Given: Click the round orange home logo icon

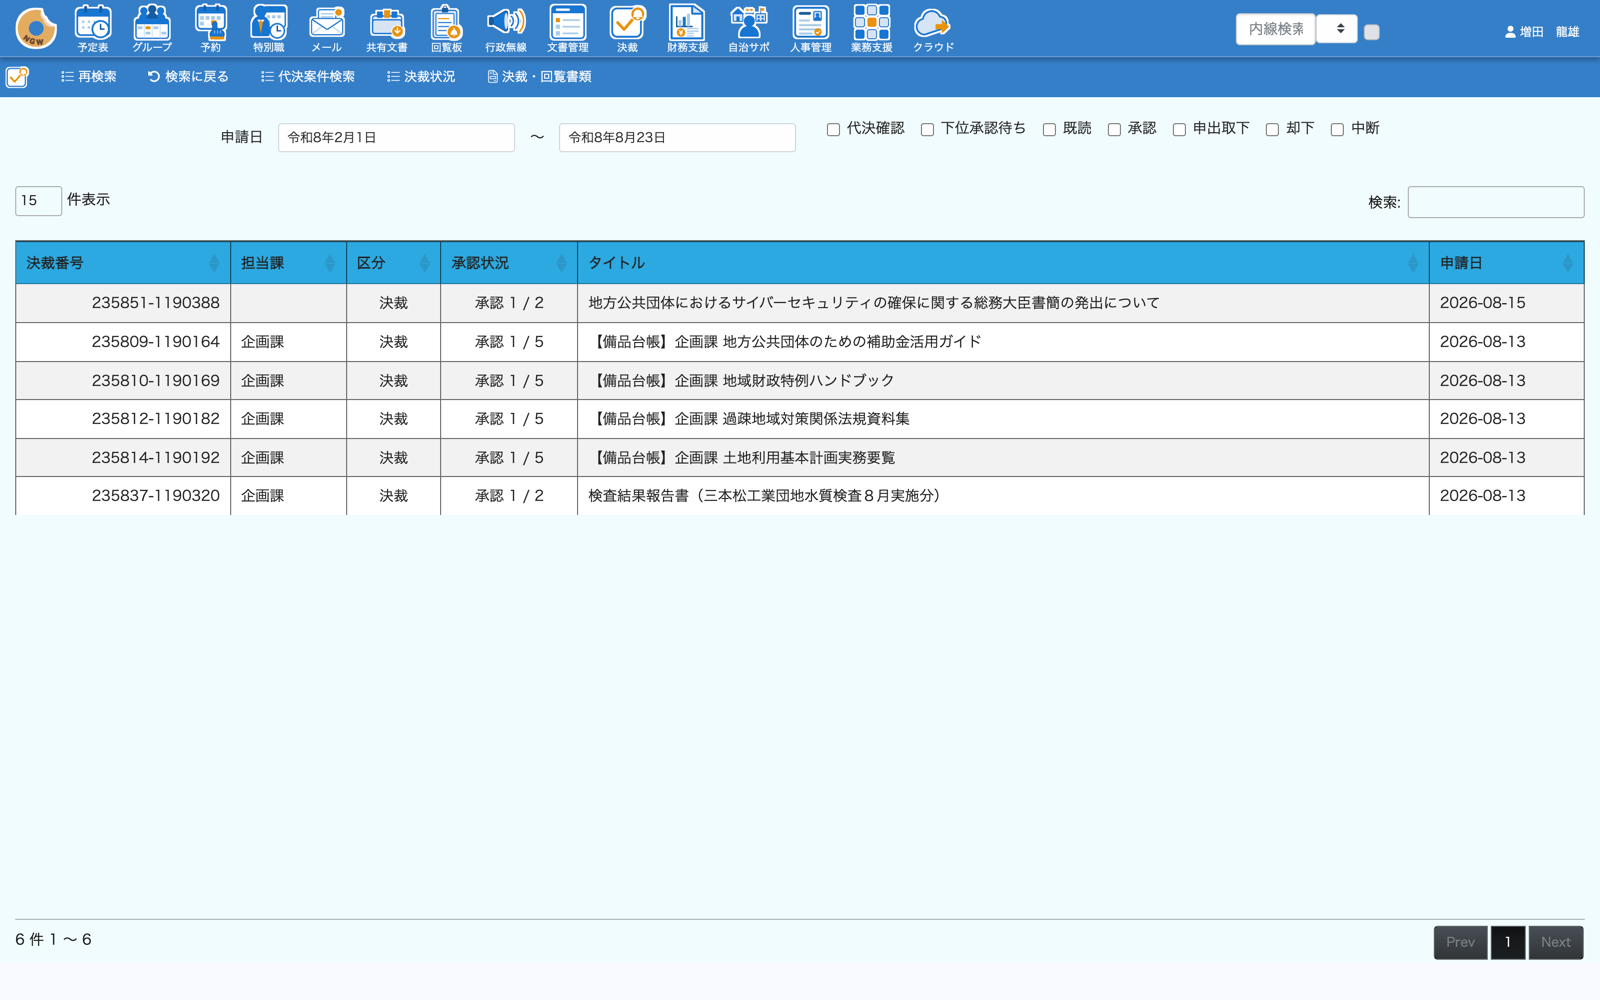Looking at the screenshot, I should pyautogui.click(x=36, y=28).
